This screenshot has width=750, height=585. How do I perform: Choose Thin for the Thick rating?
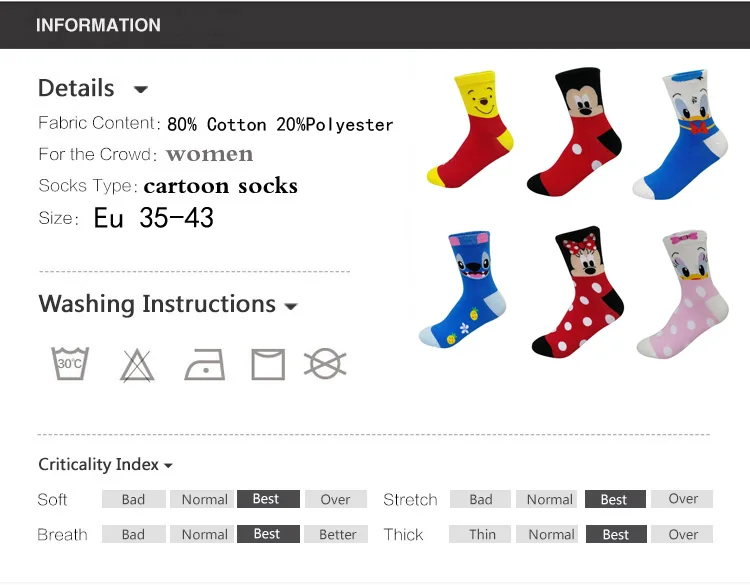pos(480,534)
